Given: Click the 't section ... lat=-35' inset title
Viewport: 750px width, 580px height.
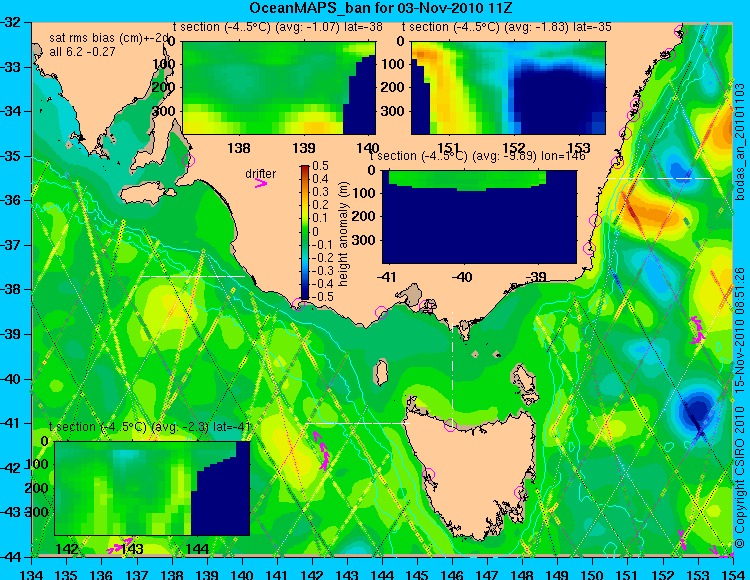Looking at the screenshot, I should (x=507, y=27).
